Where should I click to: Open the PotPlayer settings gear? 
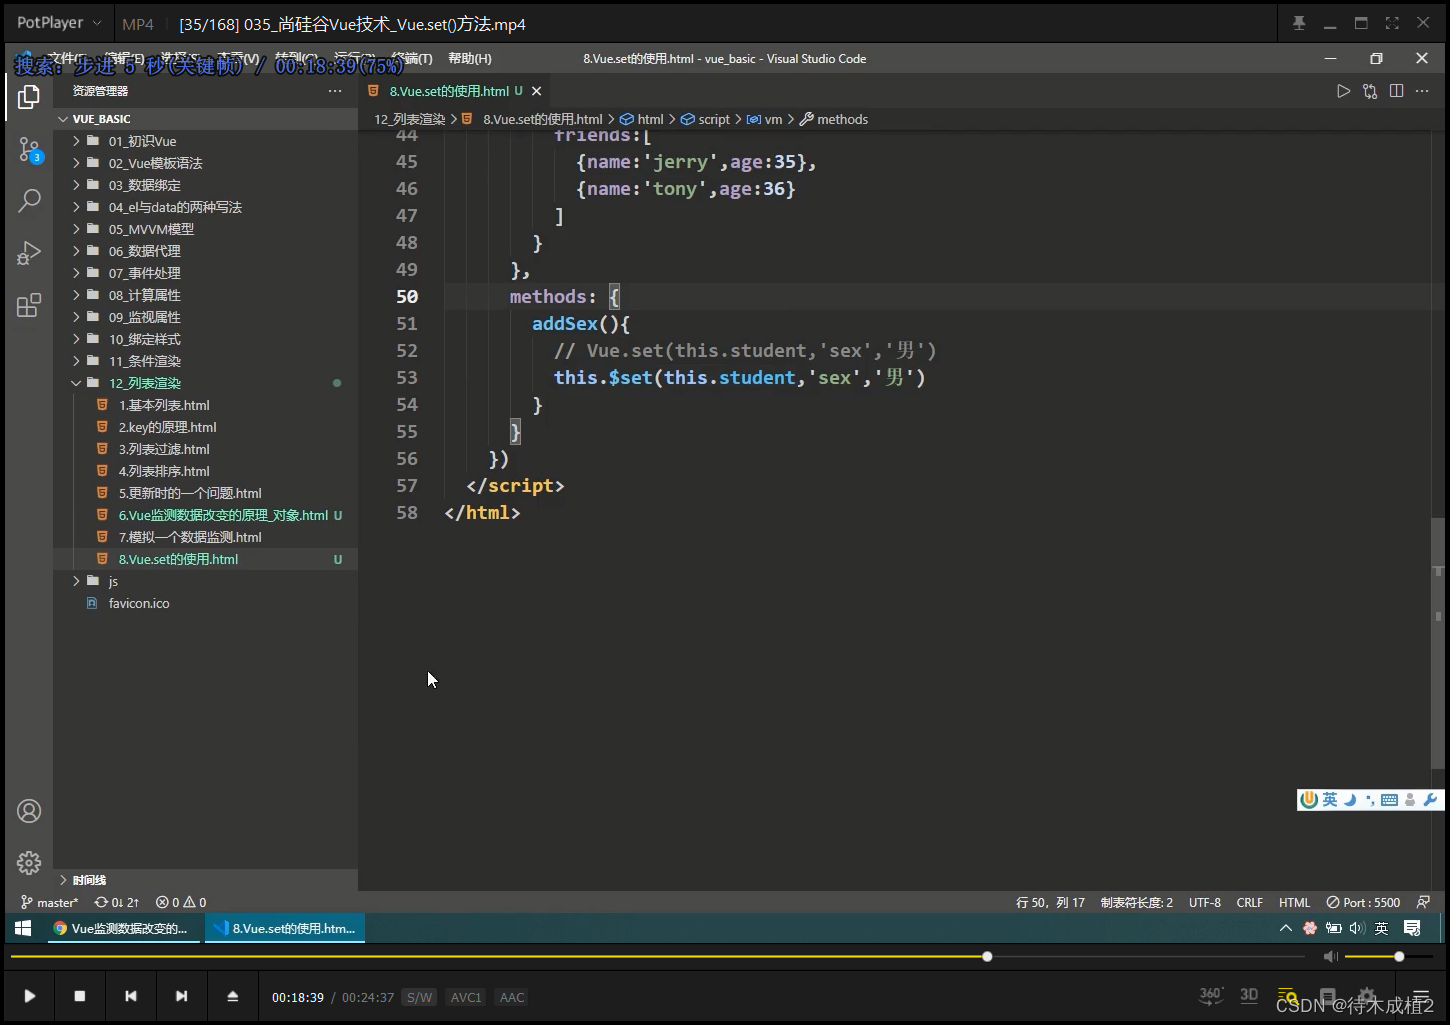click(x=1366, y=996)
